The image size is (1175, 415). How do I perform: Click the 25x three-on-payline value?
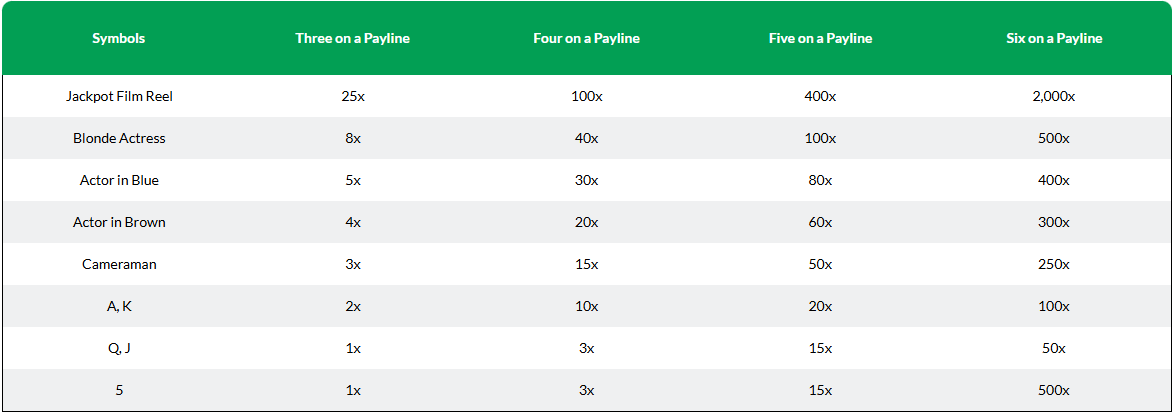(x=352, y=97)
